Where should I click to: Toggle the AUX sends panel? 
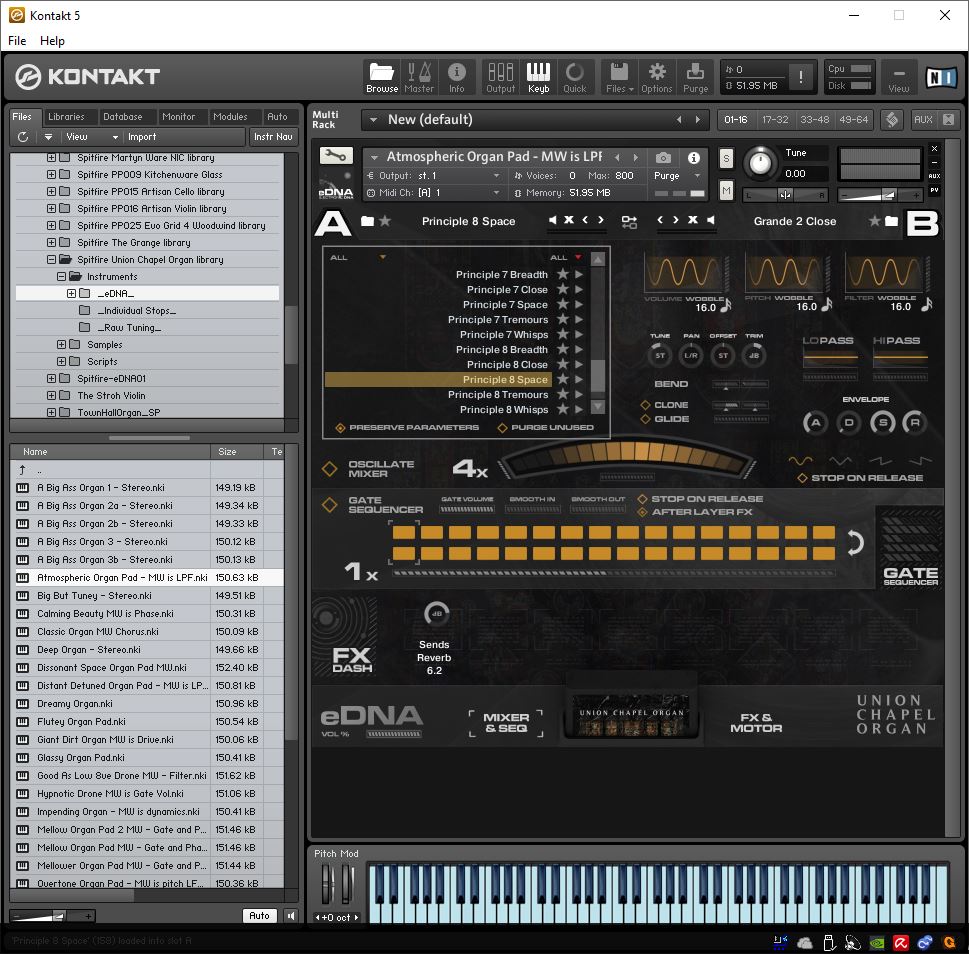pyautogui.click(x=923, y=120)
